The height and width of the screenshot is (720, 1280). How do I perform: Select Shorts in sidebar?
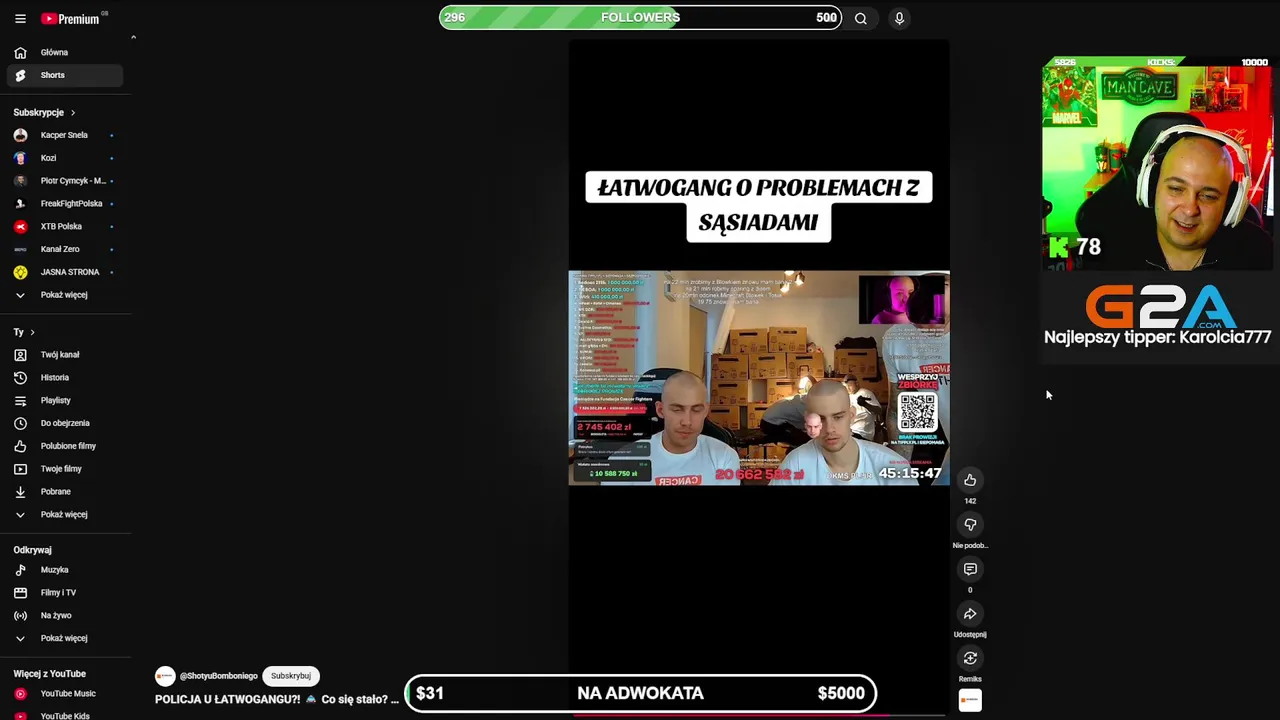[x=66, y=75]
